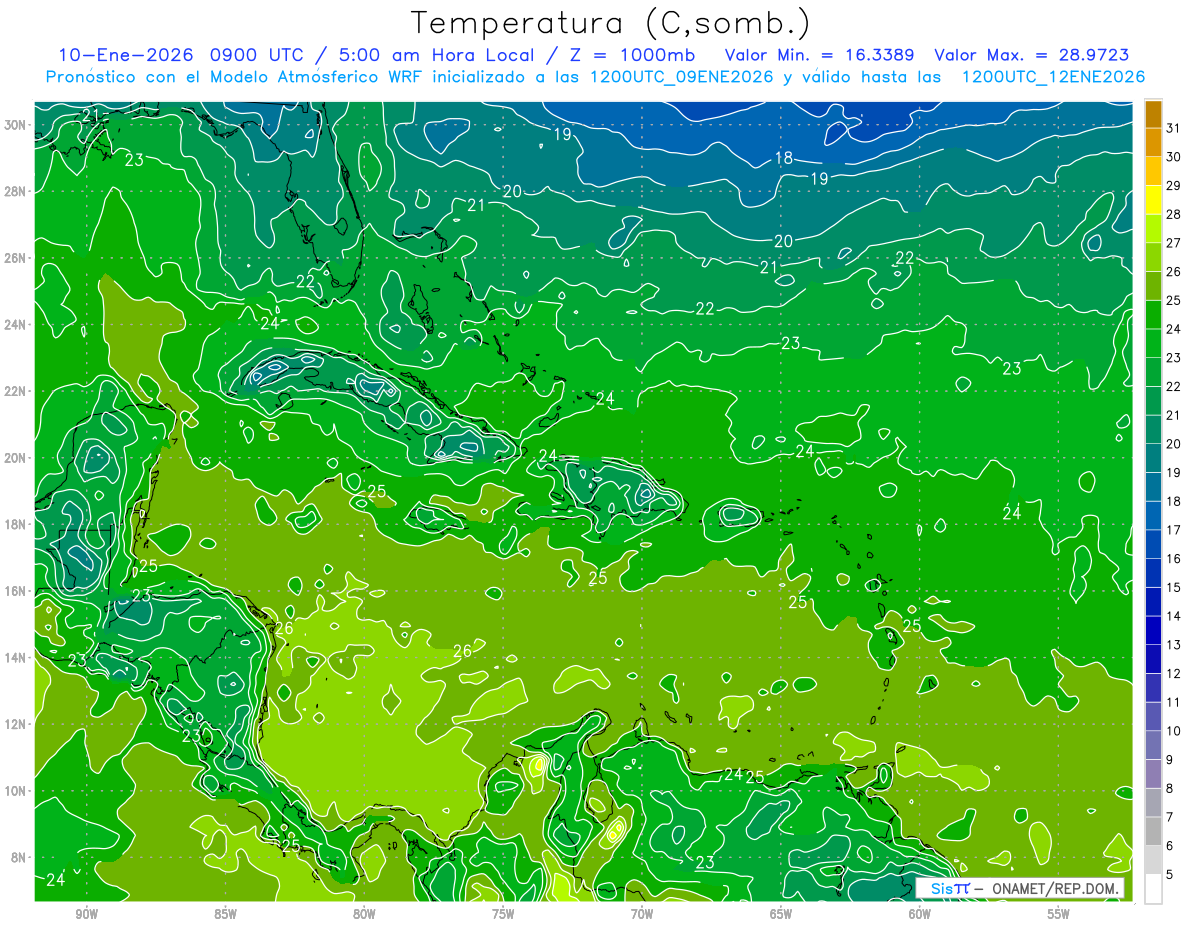Click the "65W" longitude axis label
The image size is (1200, 927).
781,914
